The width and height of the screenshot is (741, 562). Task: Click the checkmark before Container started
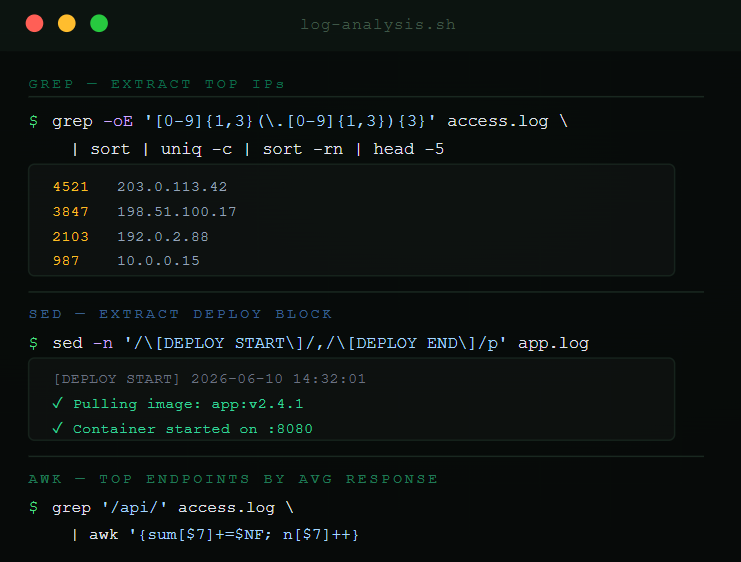click(x=58, y=428)
